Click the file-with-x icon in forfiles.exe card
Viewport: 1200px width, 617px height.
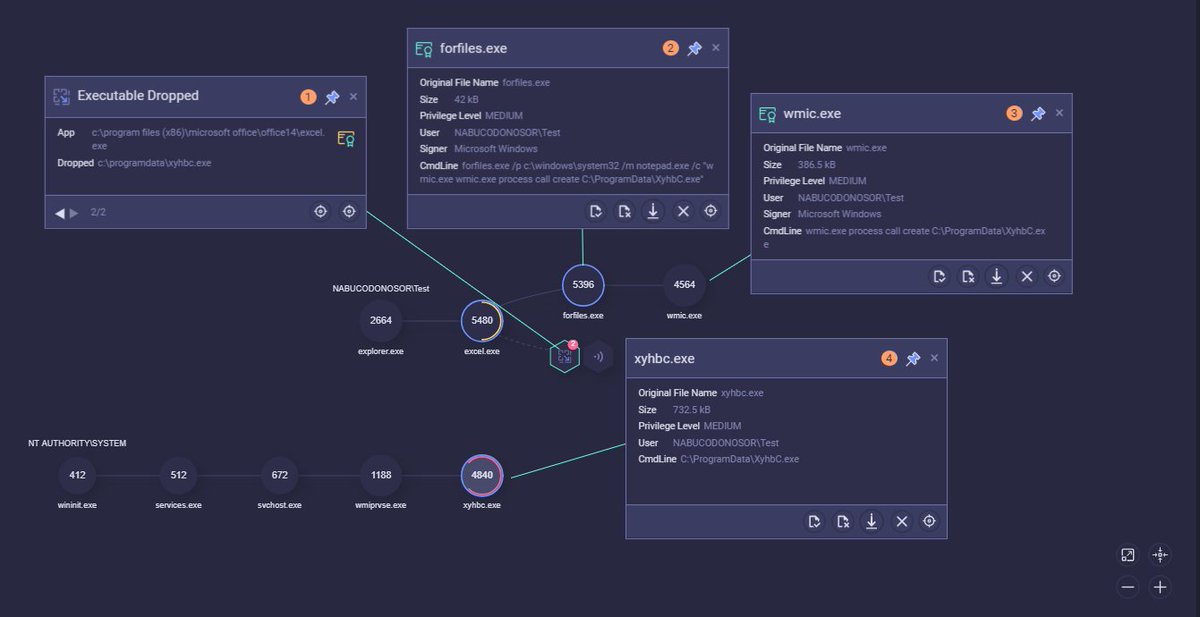(x=625, y=211)
